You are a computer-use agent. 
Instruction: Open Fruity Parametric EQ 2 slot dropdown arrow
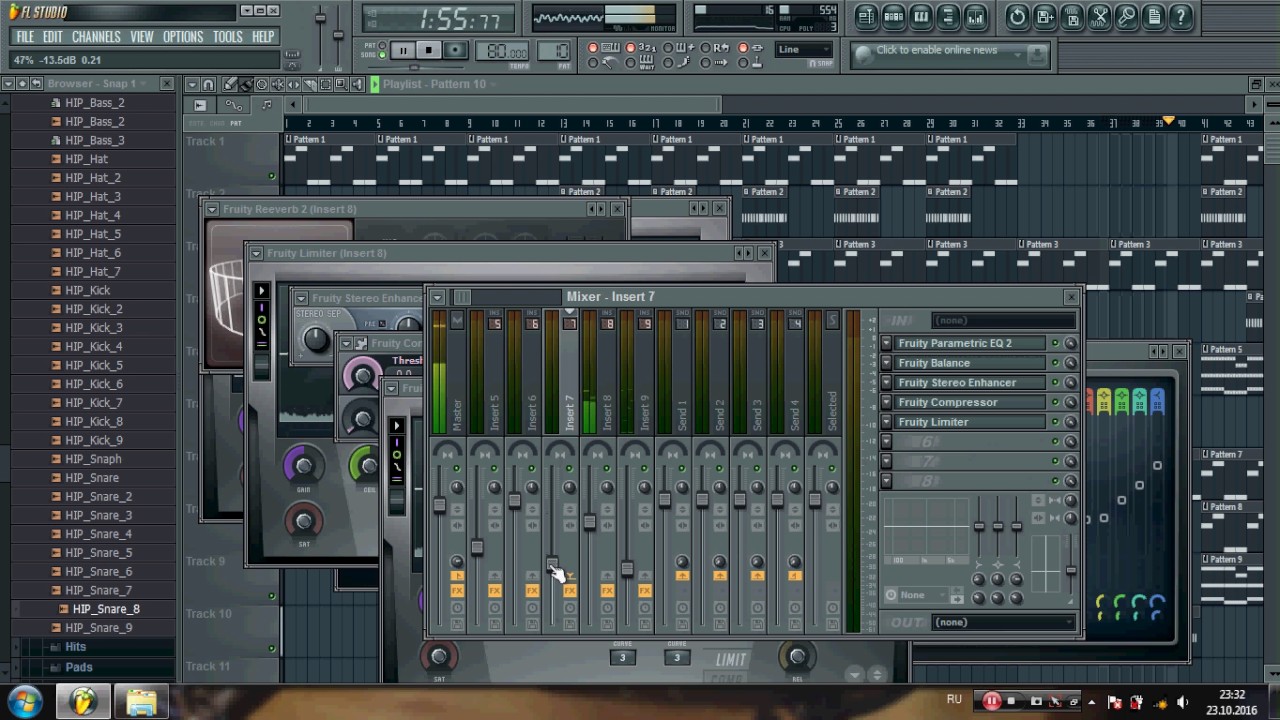click(x=886, y=343)
